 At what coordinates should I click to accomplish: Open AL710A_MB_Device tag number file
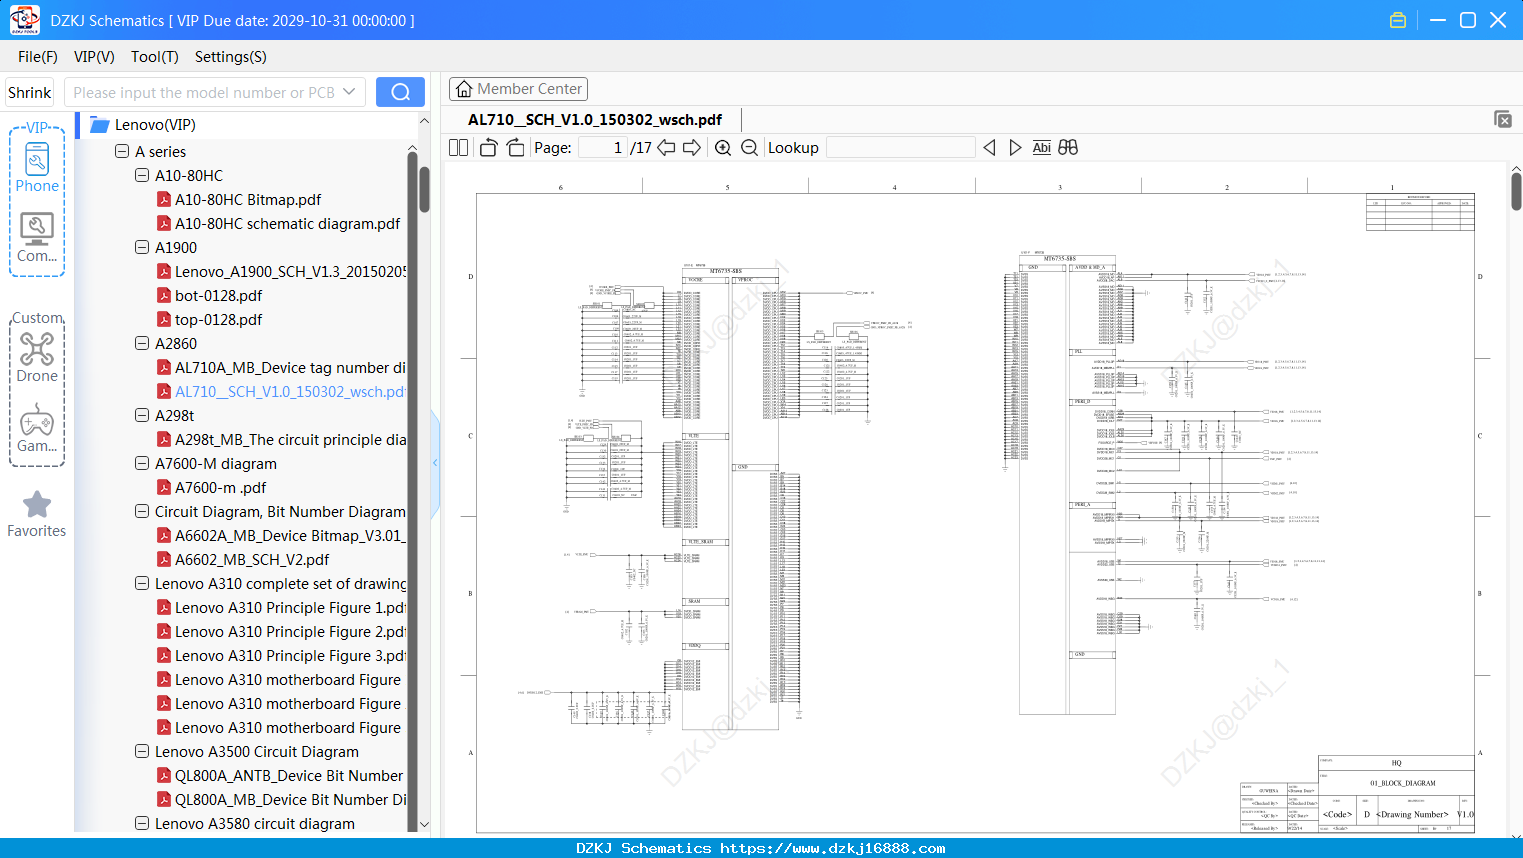(290, 367)
